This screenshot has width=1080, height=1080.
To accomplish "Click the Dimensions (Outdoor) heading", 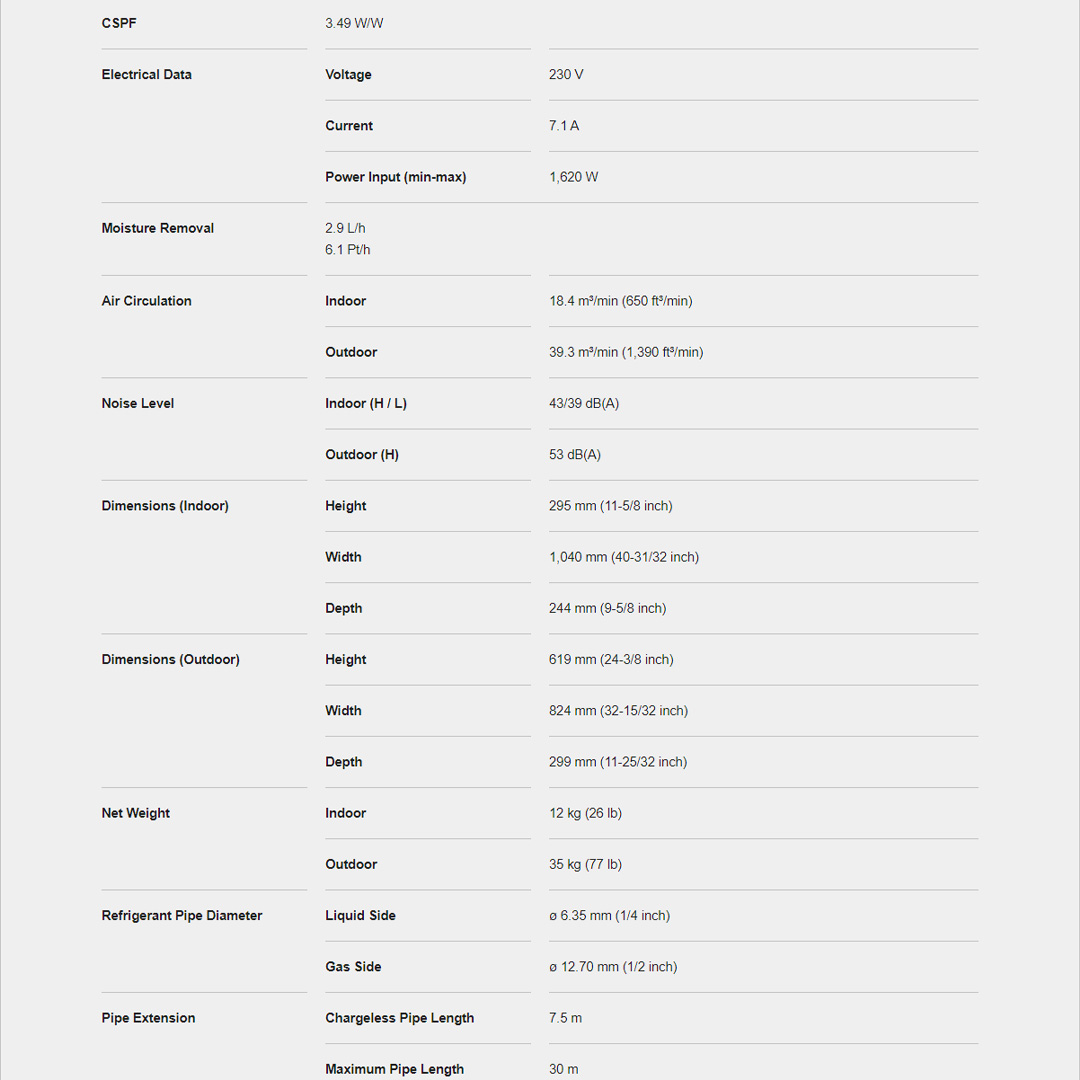I will (x=170, y=660).
